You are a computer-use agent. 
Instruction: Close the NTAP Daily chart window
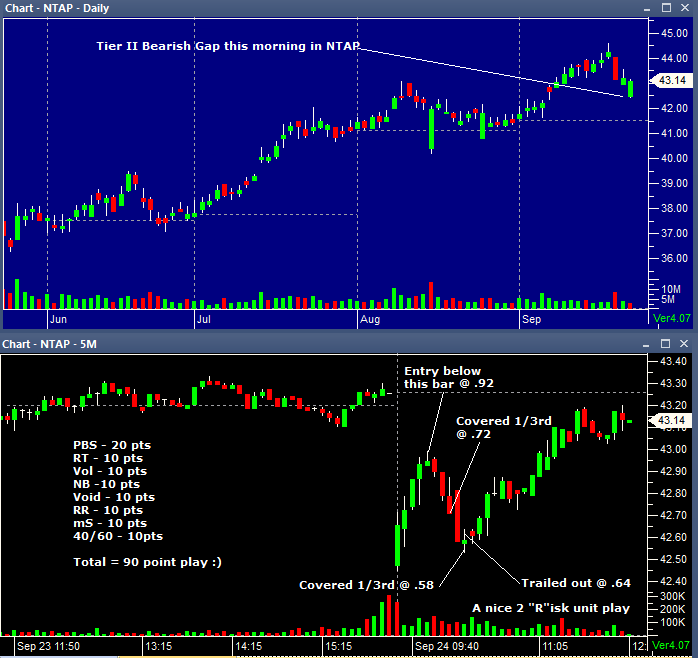tap(685, 8)
